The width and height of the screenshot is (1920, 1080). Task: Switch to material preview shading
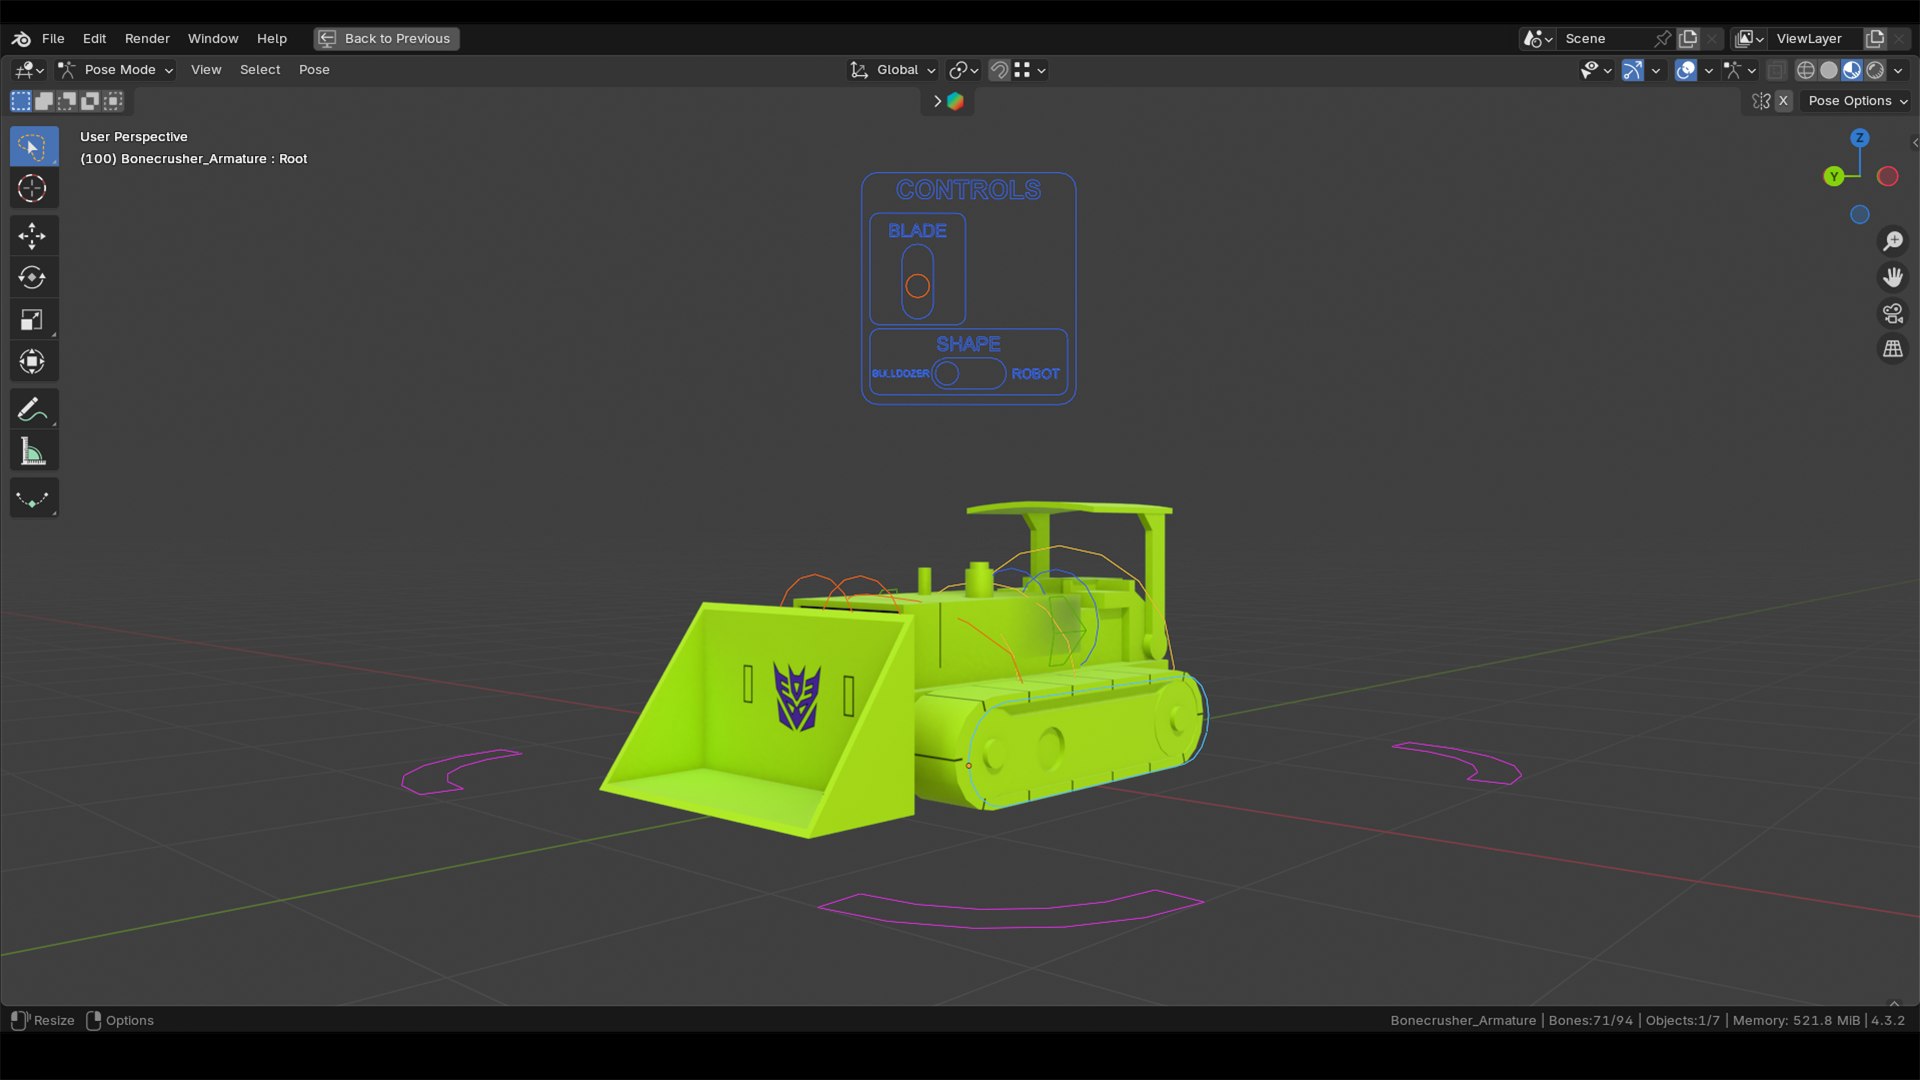pos(1851,70)
